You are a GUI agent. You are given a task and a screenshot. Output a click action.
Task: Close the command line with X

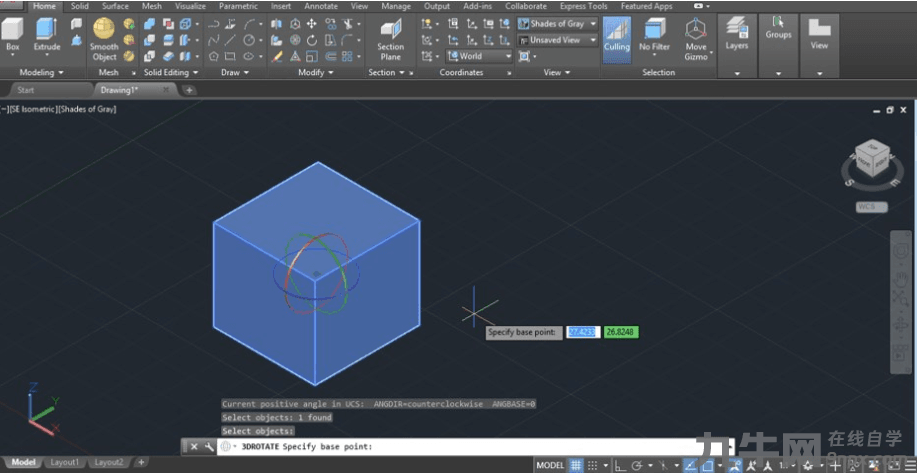[x=194, y=447]
